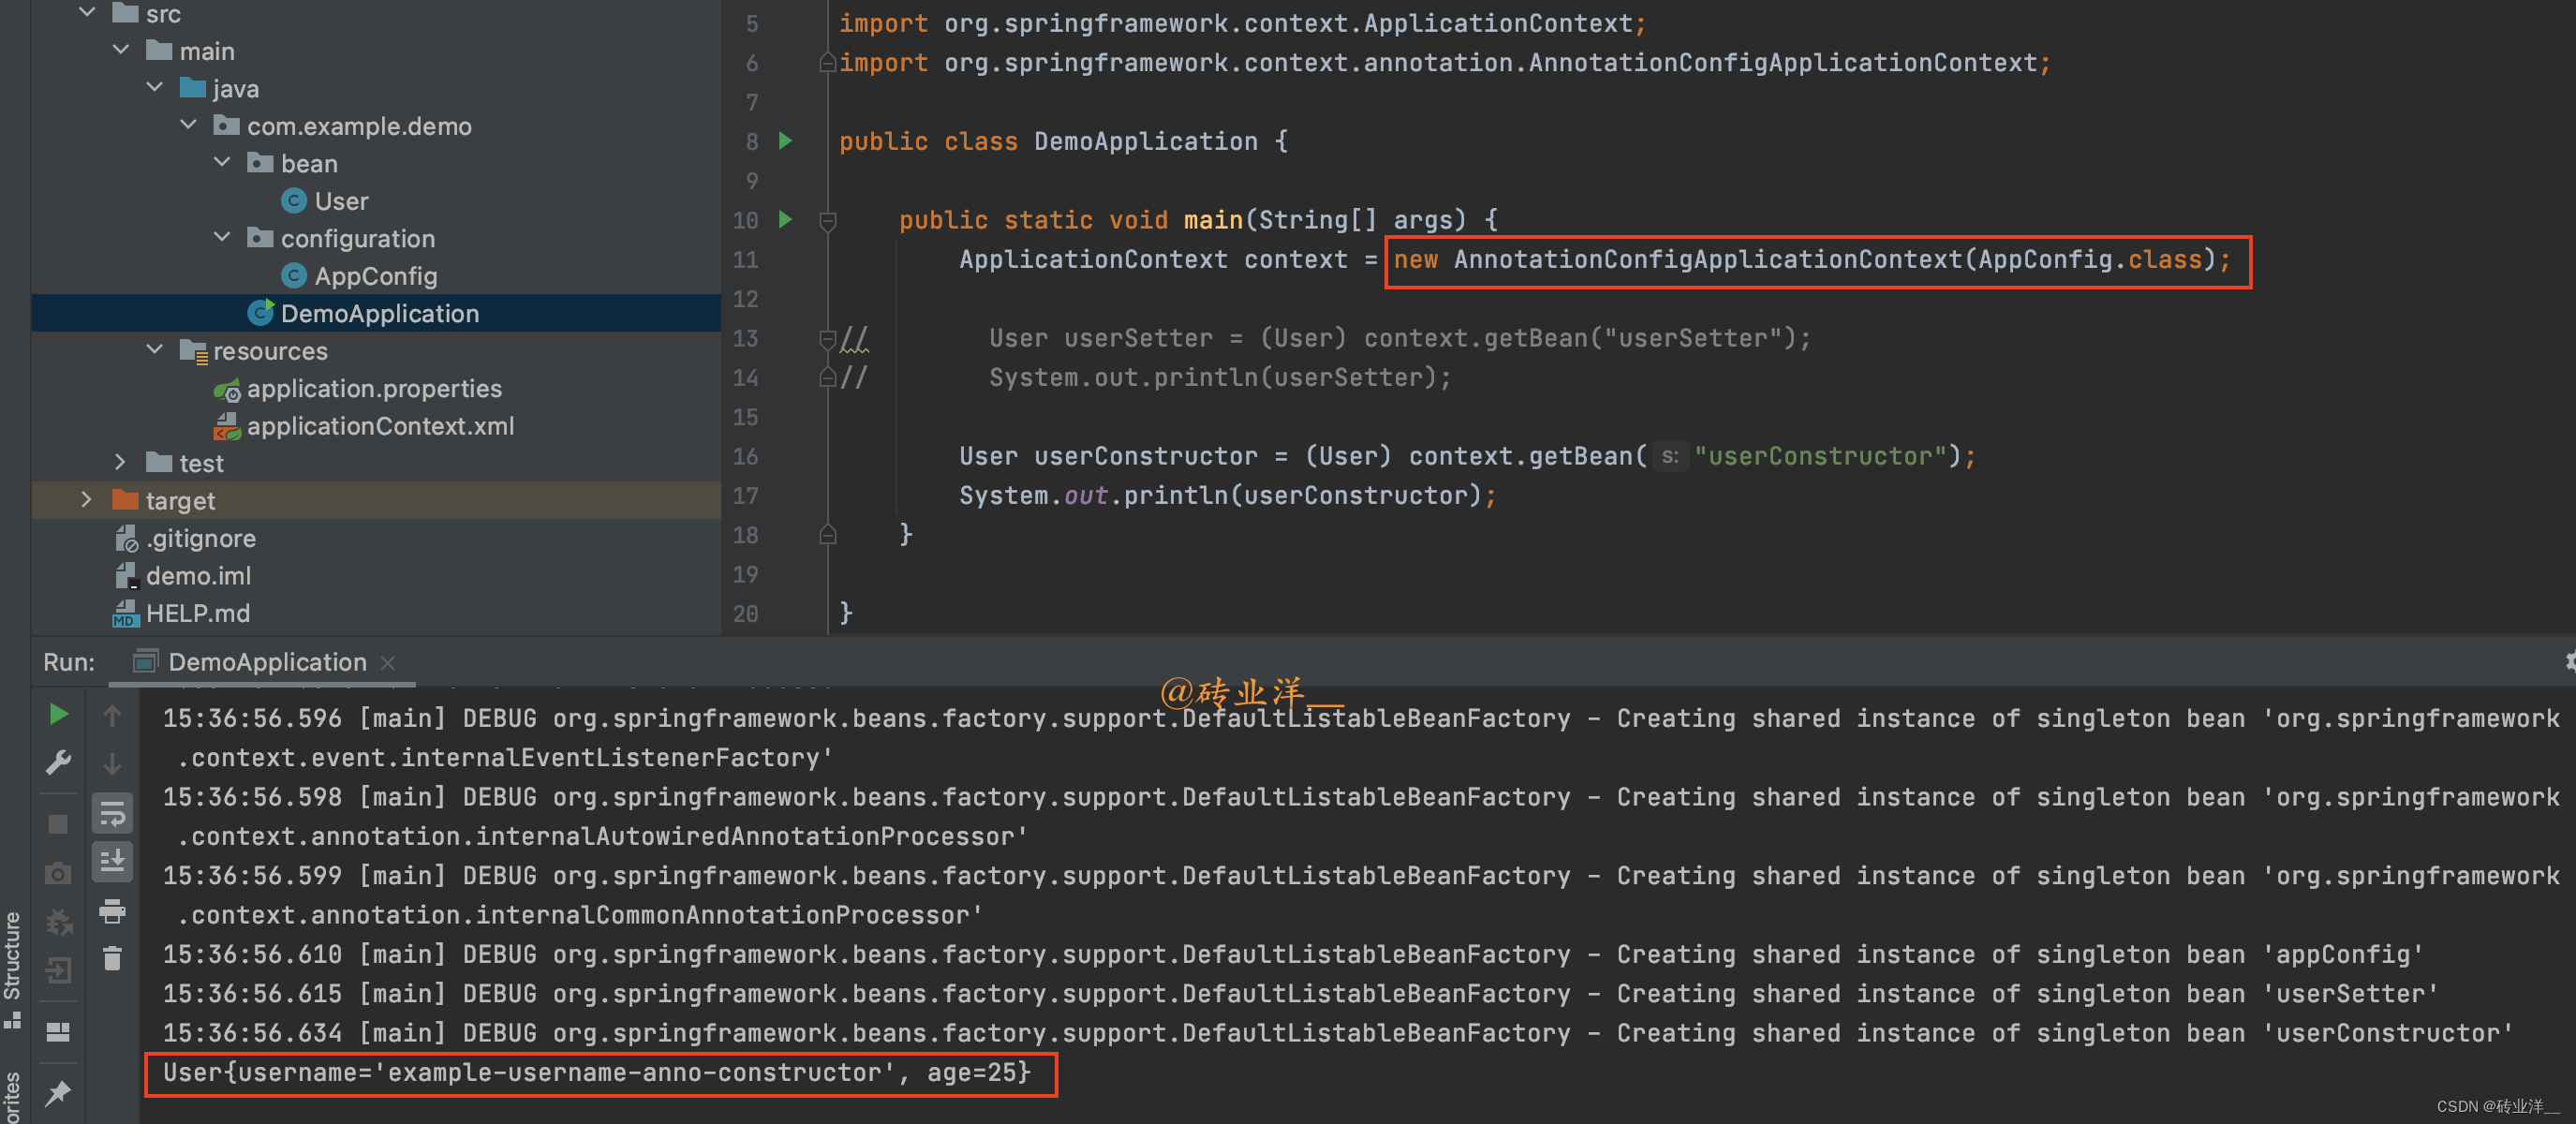Click the print console output icon
Viewport: 2576px width, 1124px height.
112,911
